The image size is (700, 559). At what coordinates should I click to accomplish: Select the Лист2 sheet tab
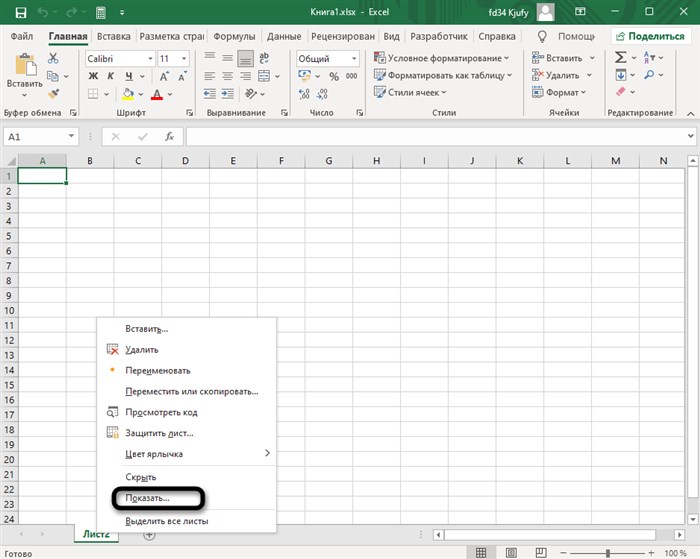(x=96, y=534)
